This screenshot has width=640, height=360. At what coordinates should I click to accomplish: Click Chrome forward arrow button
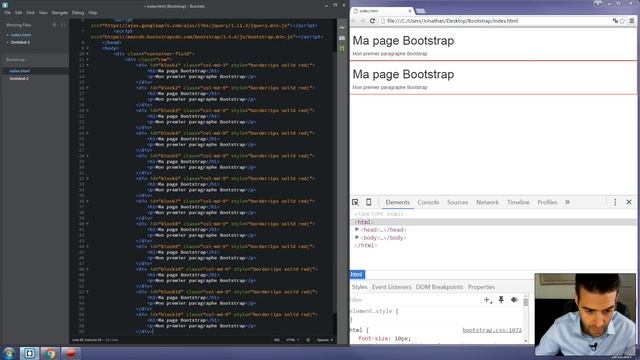click(363, 21)
